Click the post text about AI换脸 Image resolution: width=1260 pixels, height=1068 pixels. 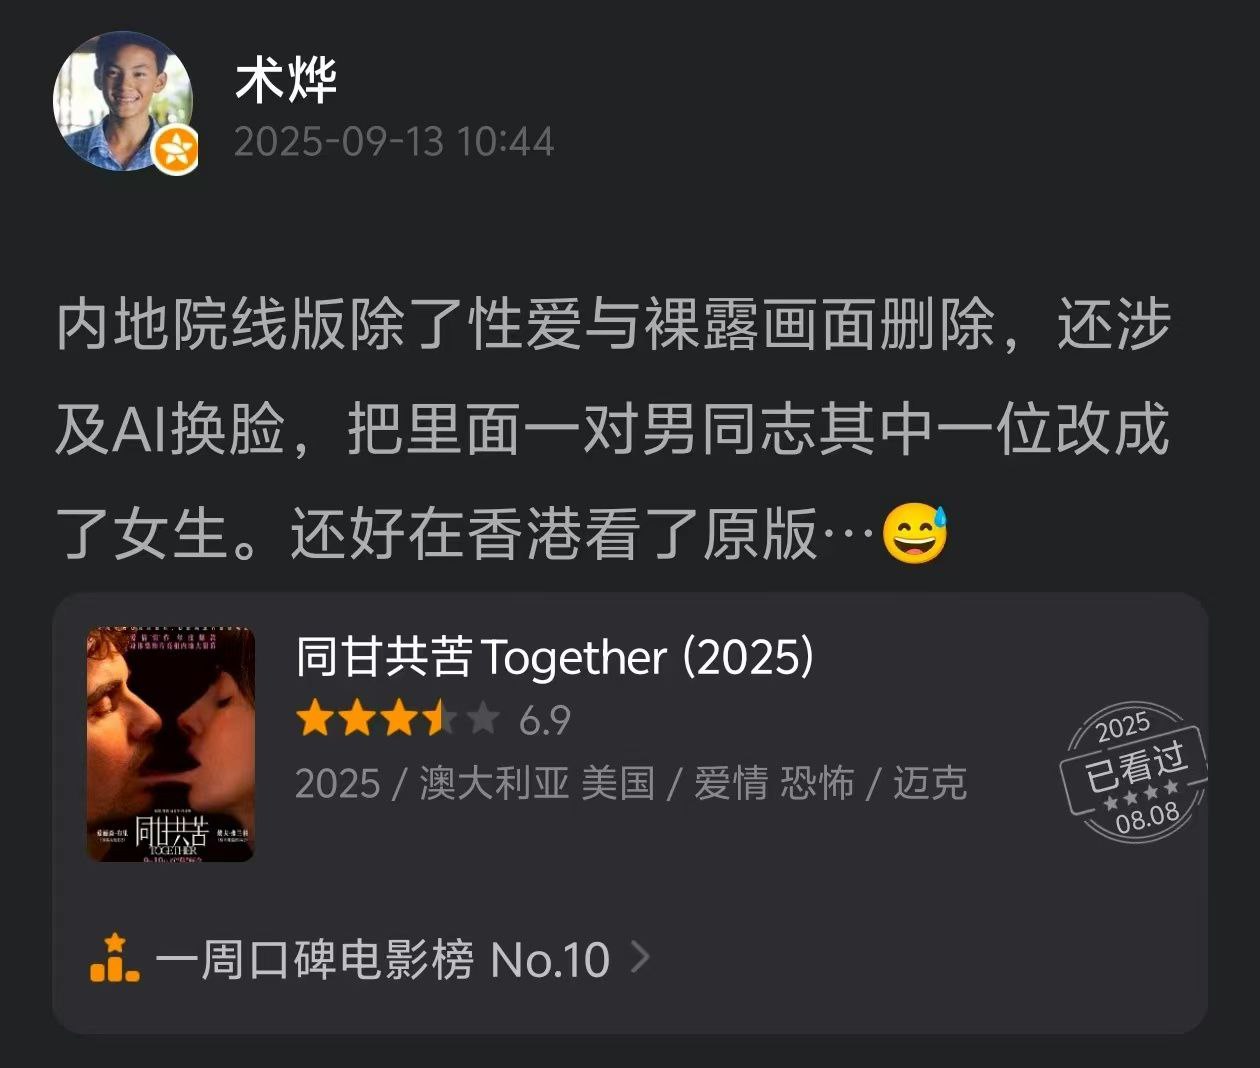pos(612,429)
